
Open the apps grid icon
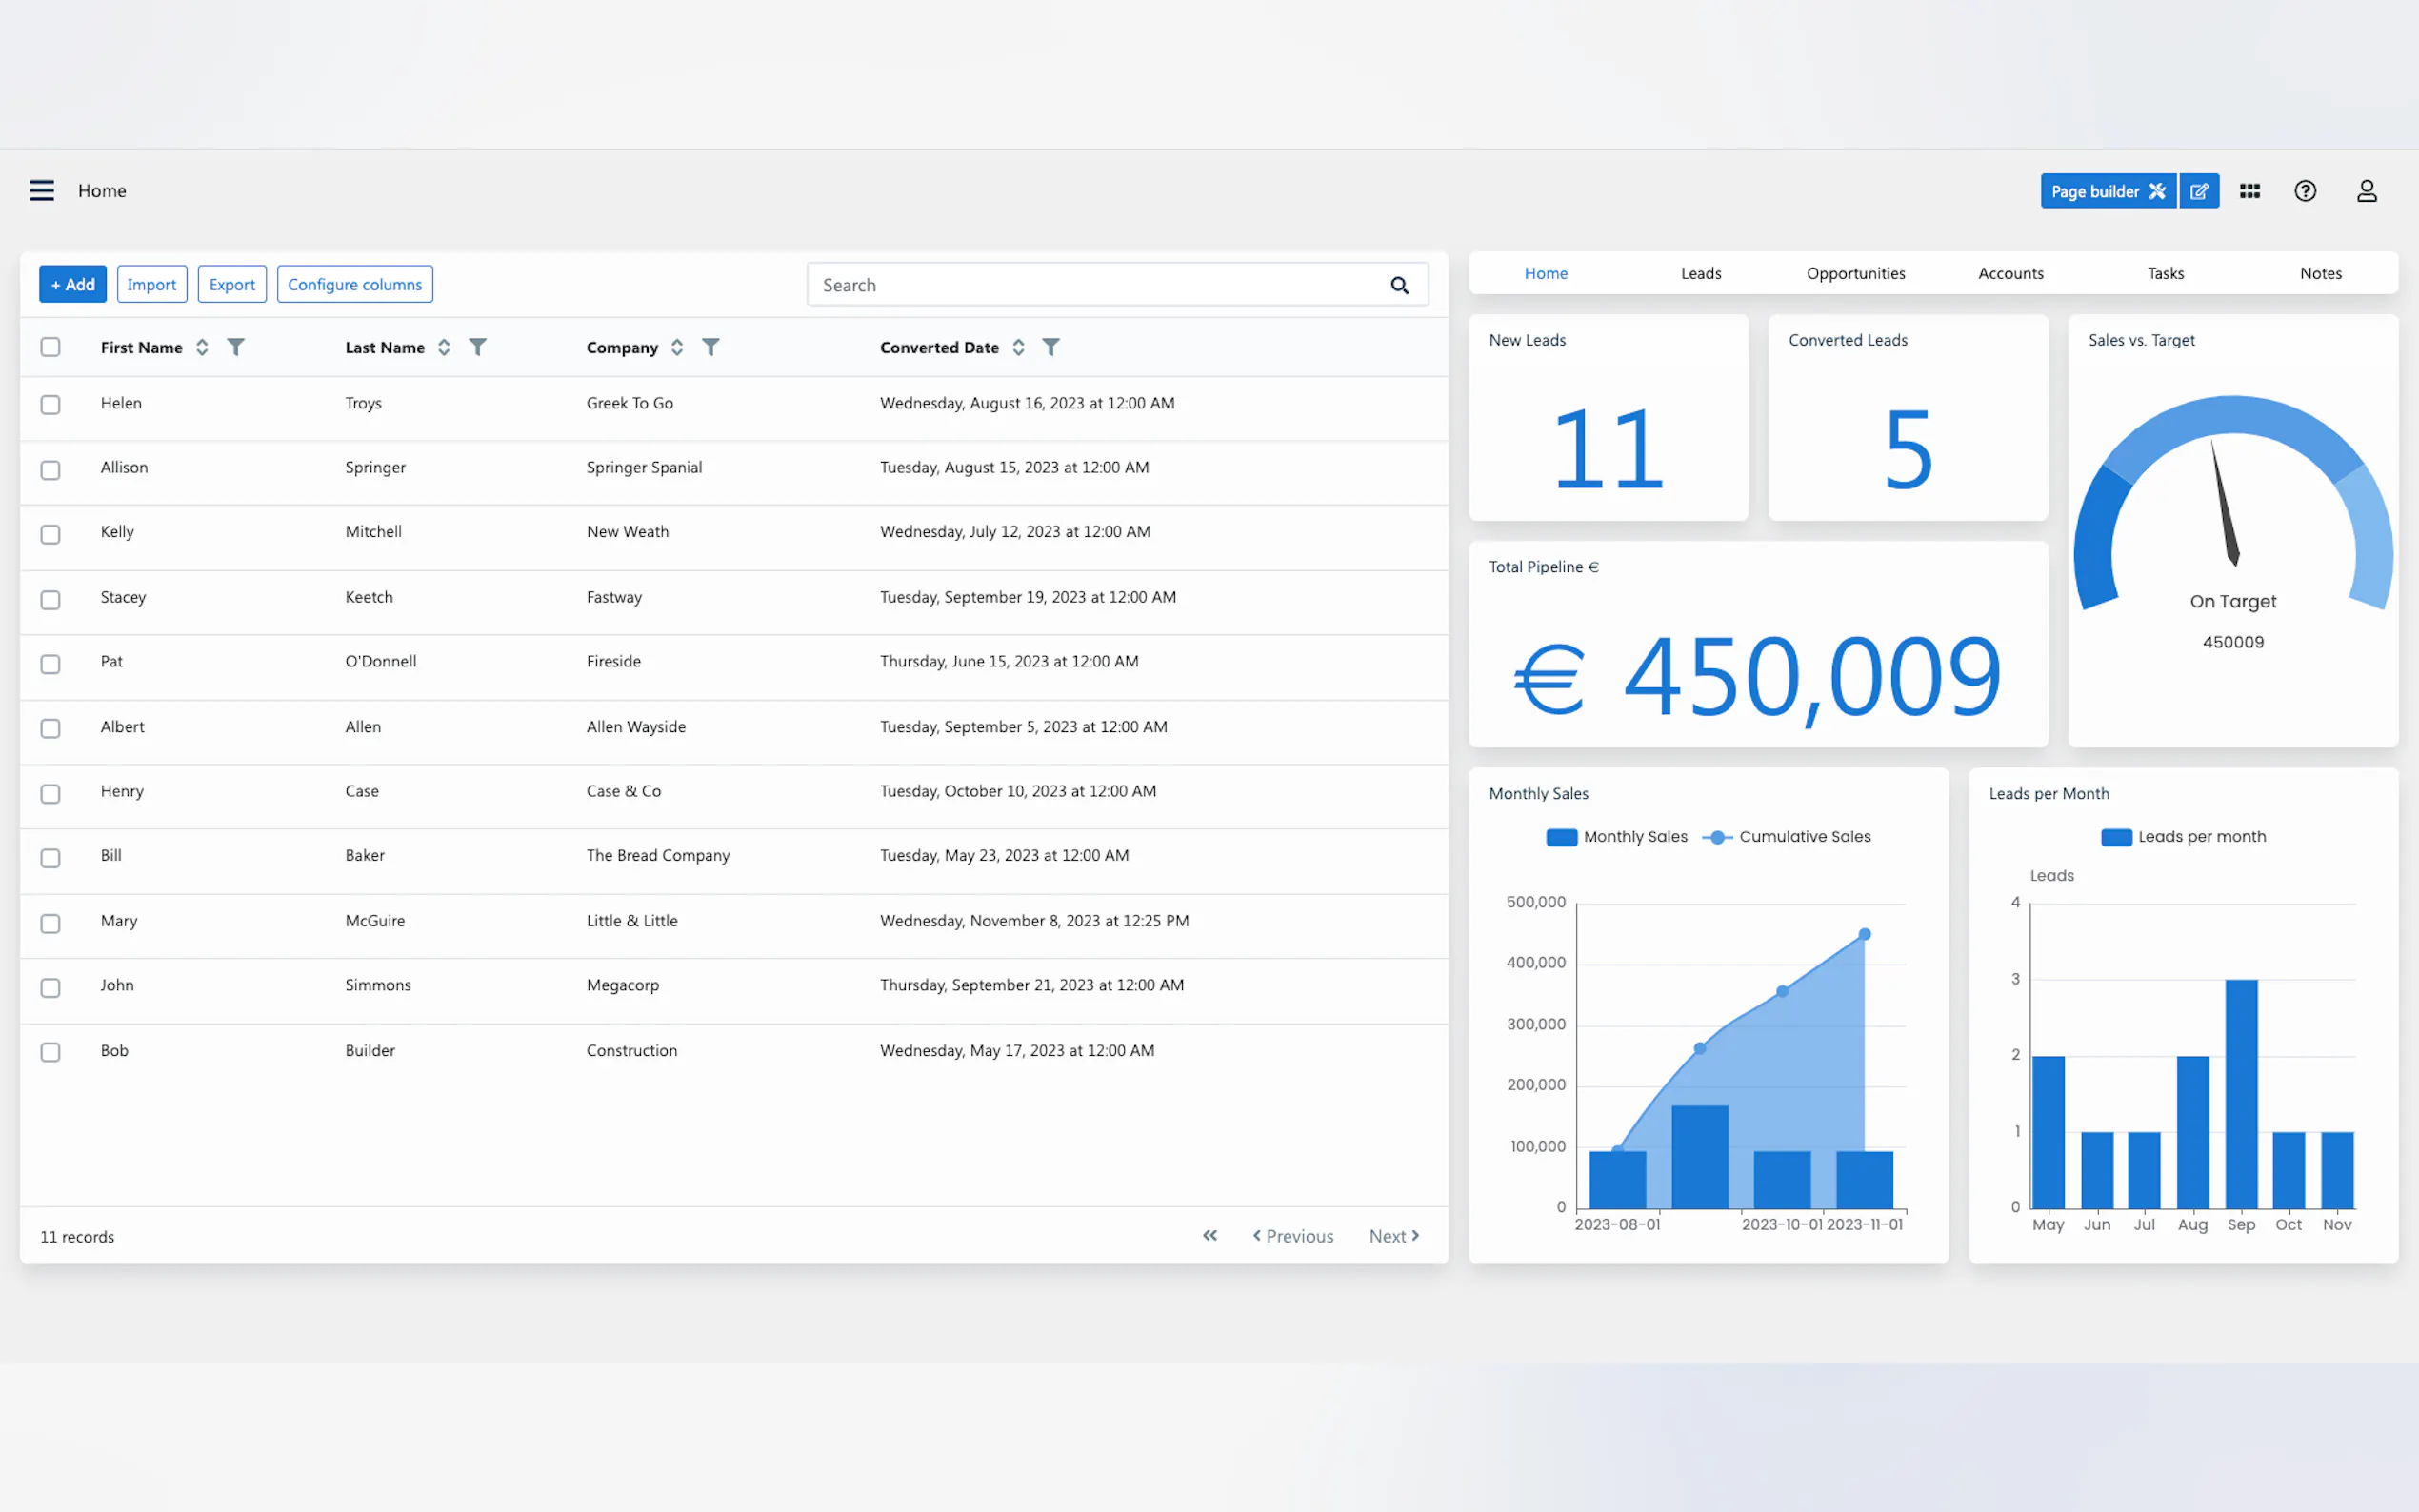[x=2250, y=191]
